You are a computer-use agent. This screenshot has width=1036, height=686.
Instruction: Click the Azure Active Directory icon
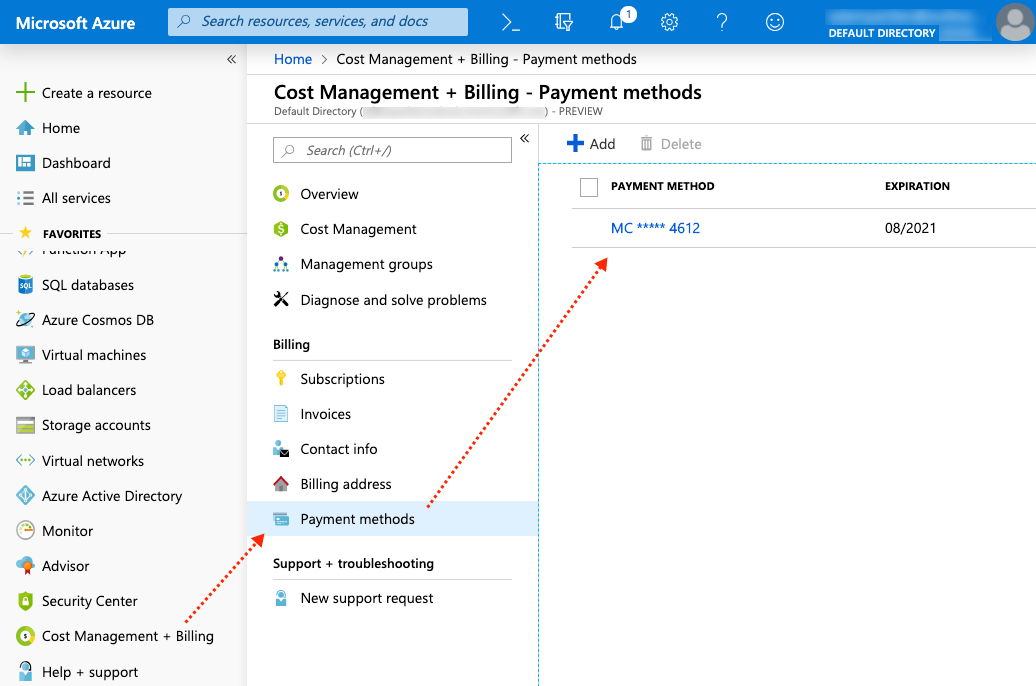[x=25, y=496]
